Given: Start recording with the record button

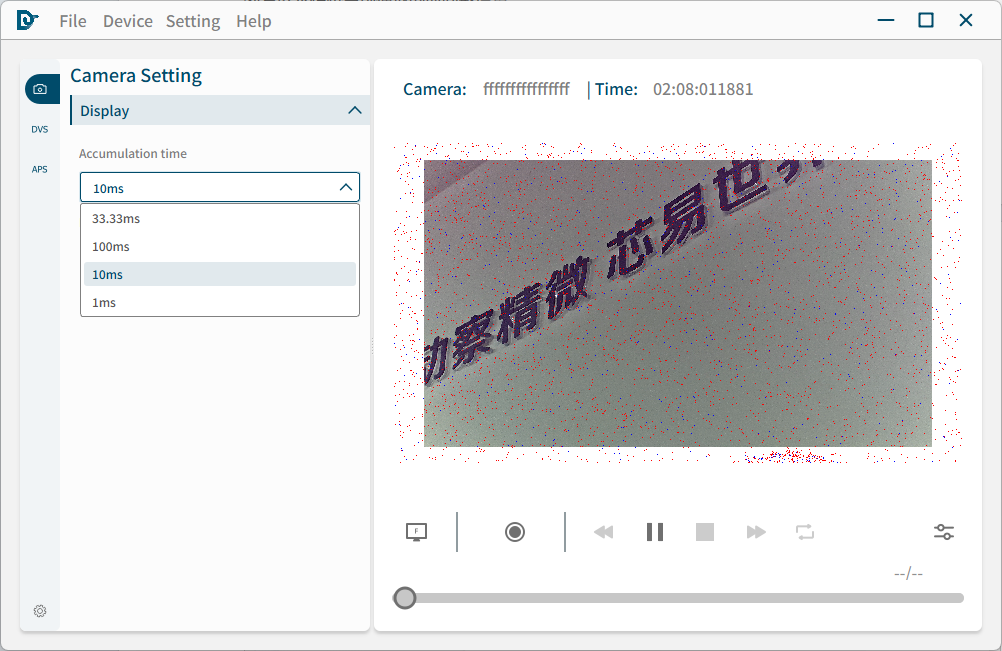Looking at the screenshot, I should [x=514, y=531].
